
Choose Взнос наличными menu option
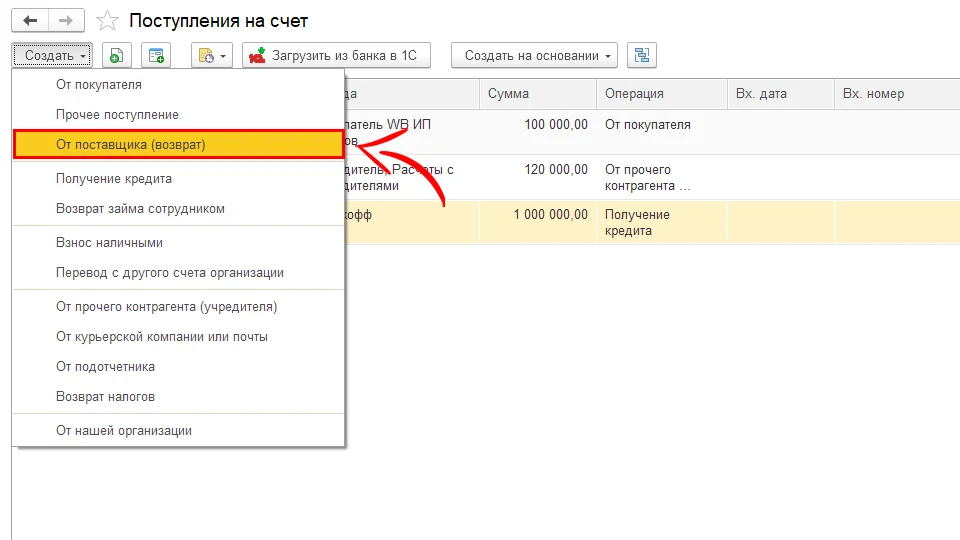[109, 243]
